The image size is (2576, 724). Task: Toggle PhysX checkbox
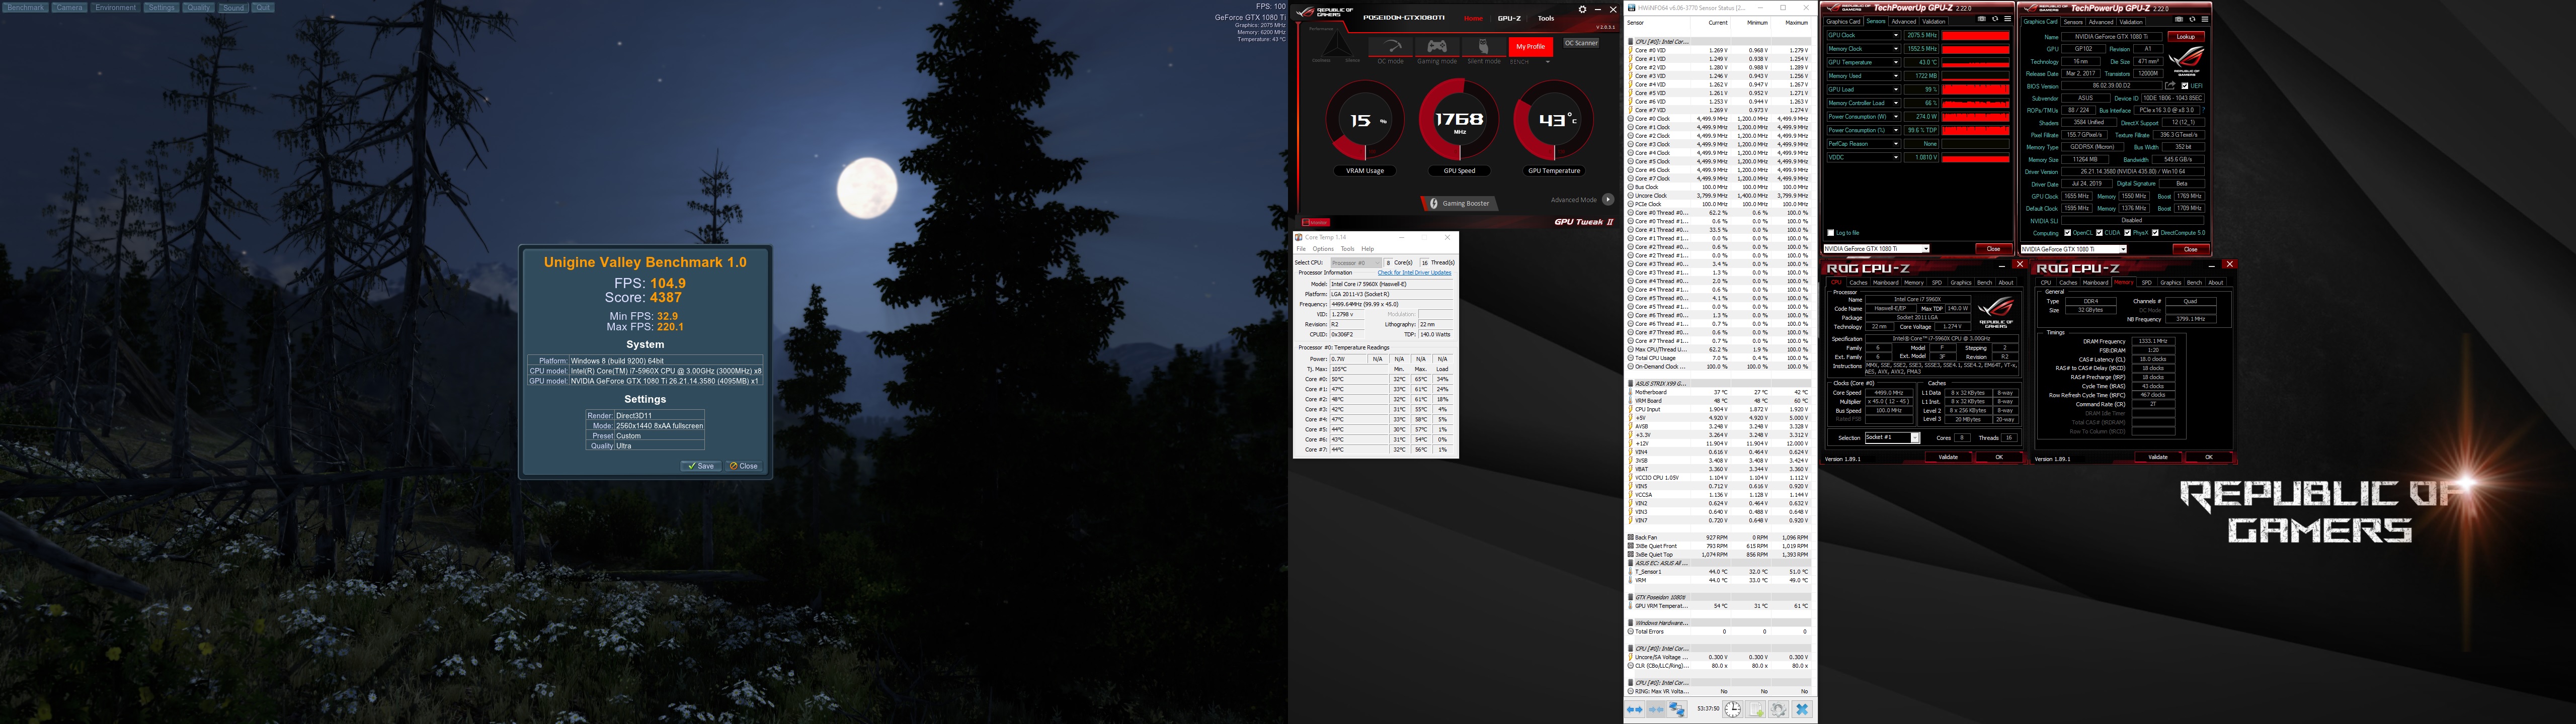click(2128, 233)
